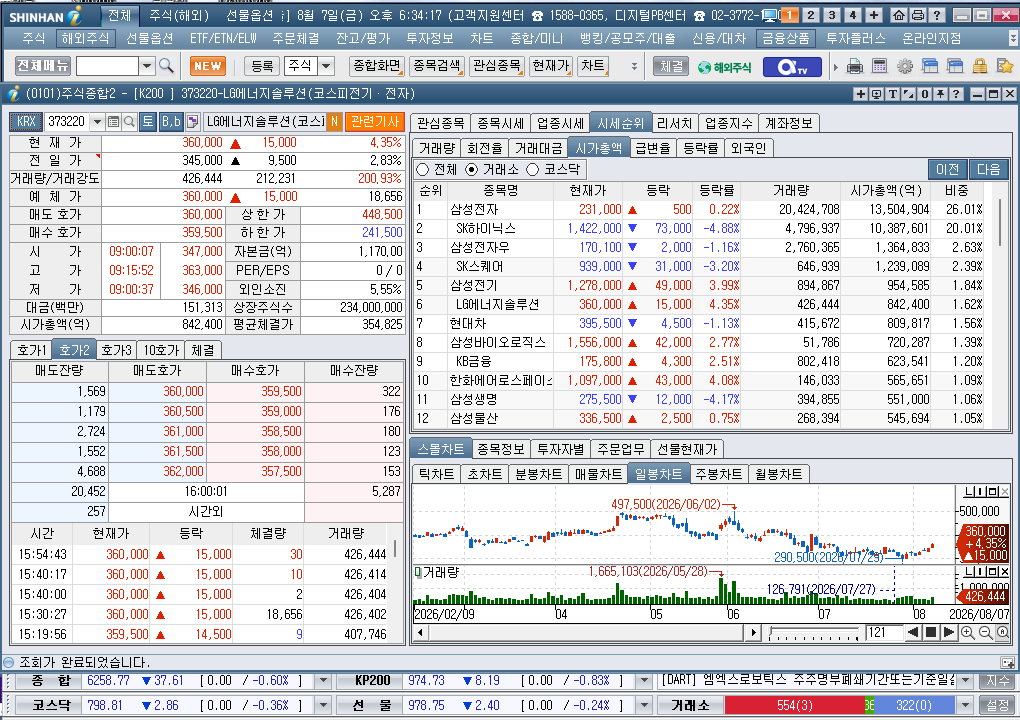Viewport: 1020px width, 720px height.
Task: Click the orange NEW icon
Action: click(x=208, y=66)
